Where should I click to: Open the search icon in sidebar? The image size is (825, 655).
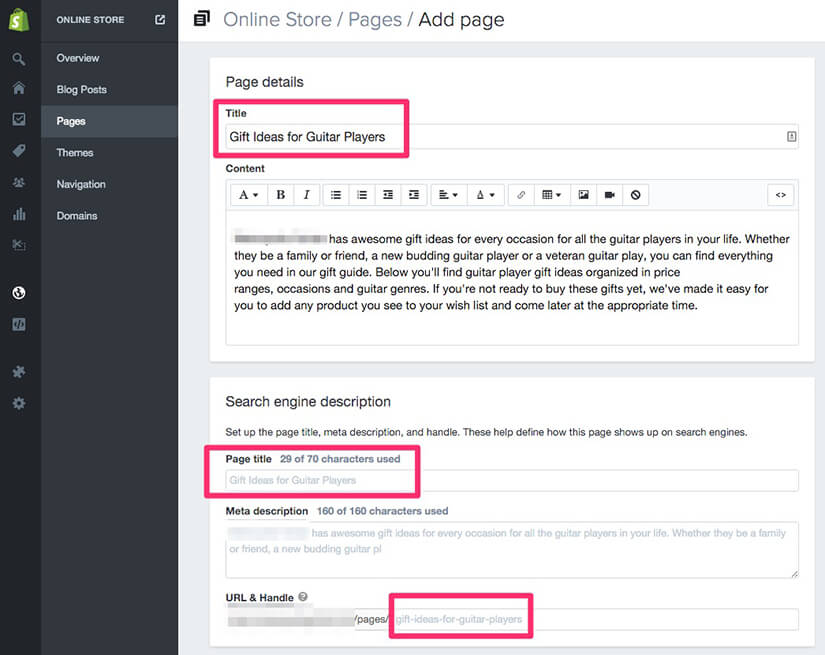coord(19,59)
